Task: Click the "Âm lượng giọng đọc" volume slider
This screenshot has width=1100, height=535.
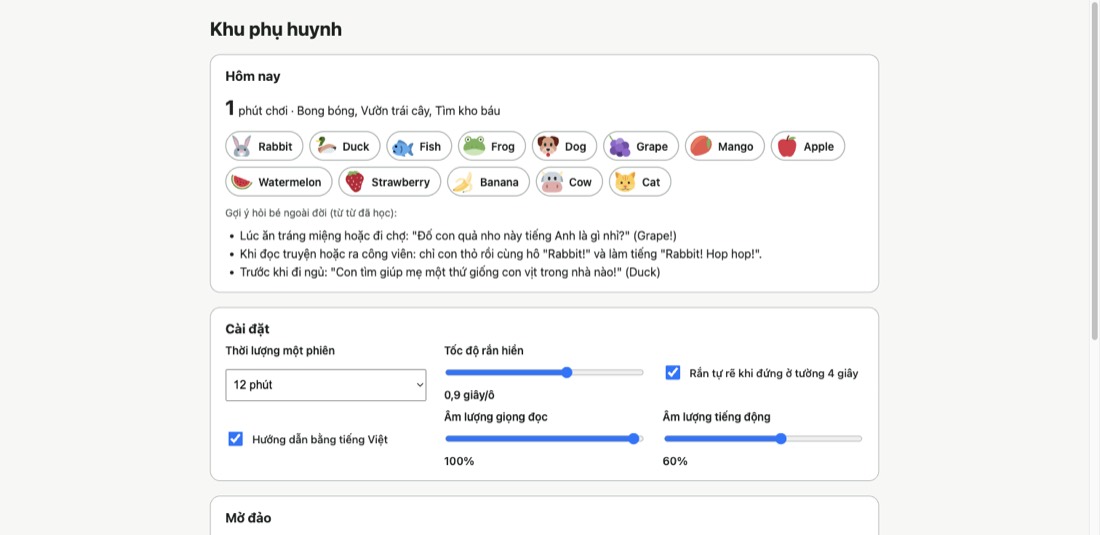Action: [544, 439]
